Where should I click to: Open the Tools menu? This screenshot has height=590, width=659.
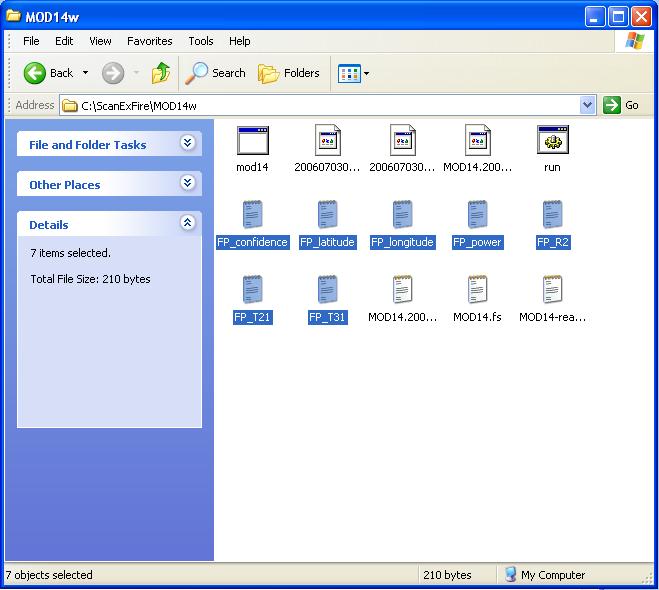(200, 41)
